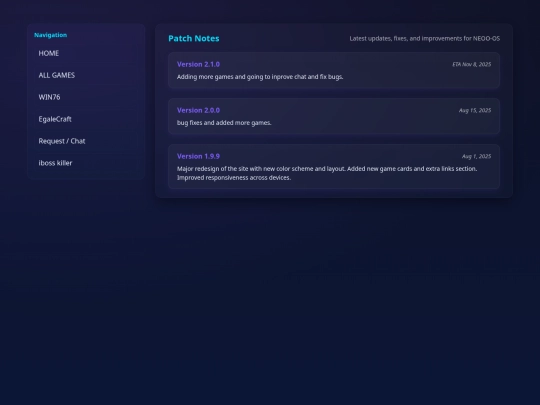
Task: Select the Version 2.1.0 heading
Action: [x=198, y=64]
